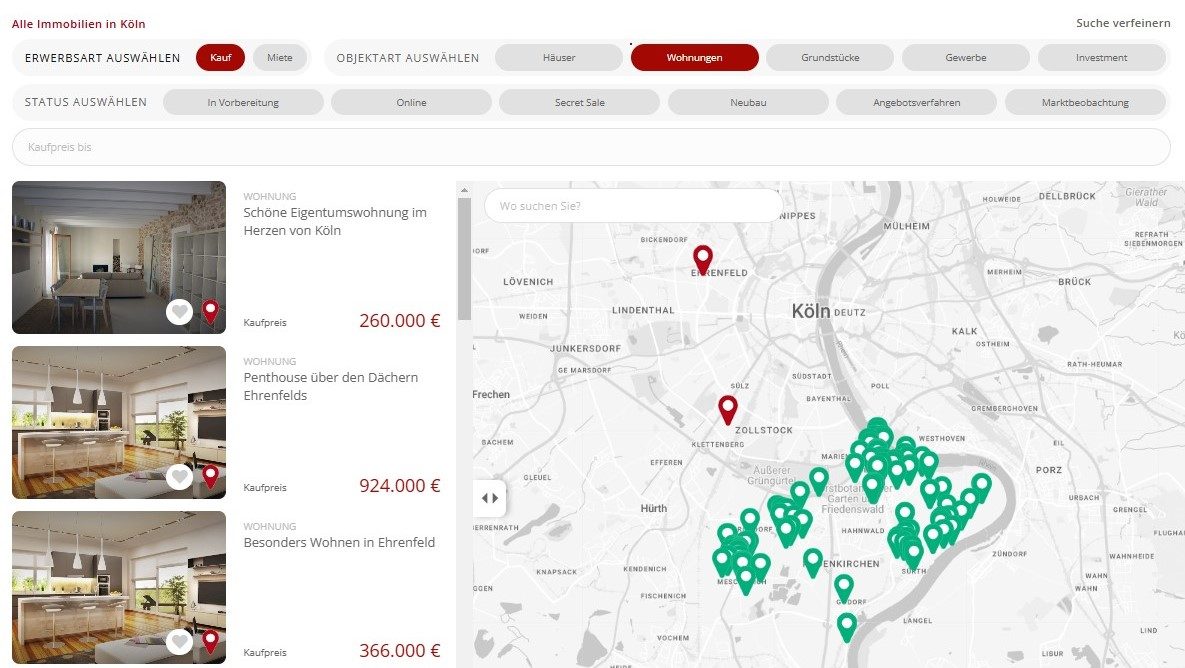This screenshot has width=1185, height=668.
Task: Select Kauf acquisition type
Action: (x=221, y=57)
